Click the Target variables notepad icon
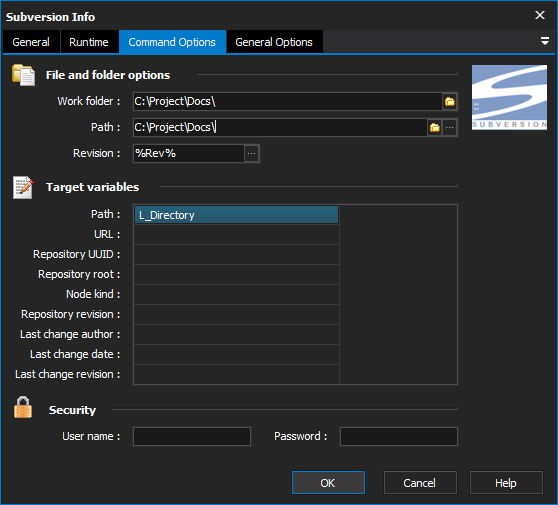 coord(23,187)
